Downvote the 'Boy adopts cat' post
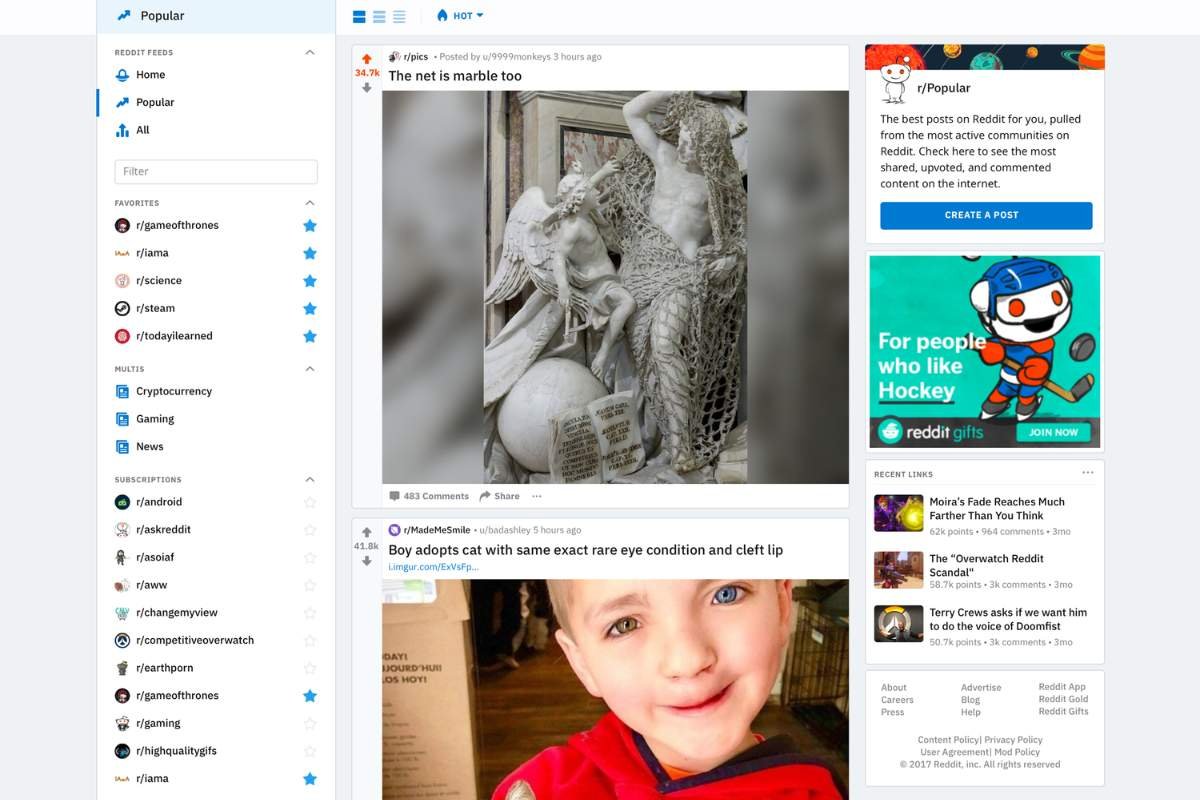This screenshot has width=1200, height=800. [367, 561]
